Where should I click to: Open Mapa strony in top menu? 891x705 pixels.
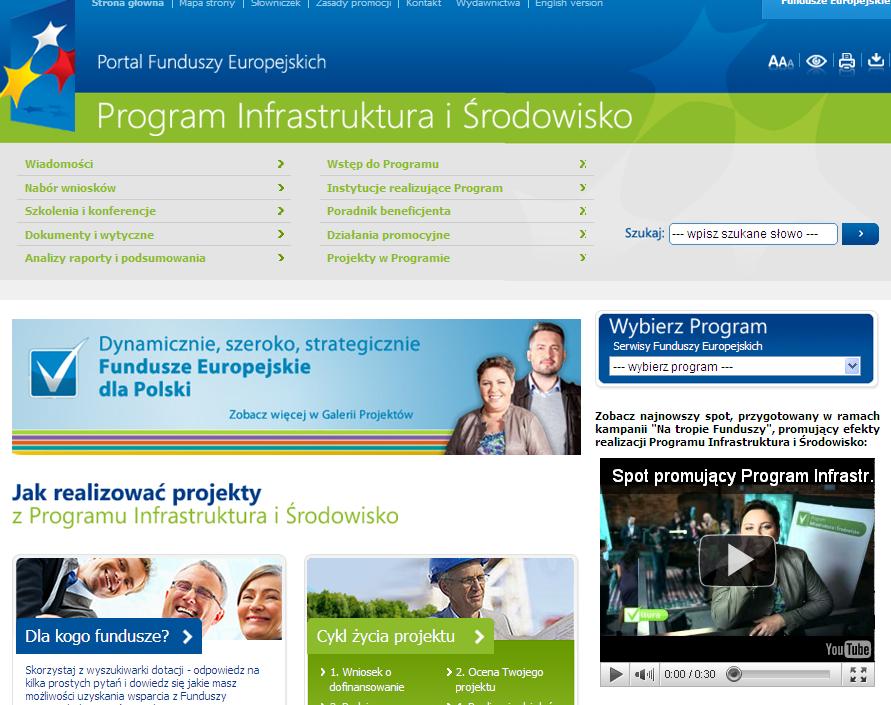pyautogui.click(x=207, y=3)
